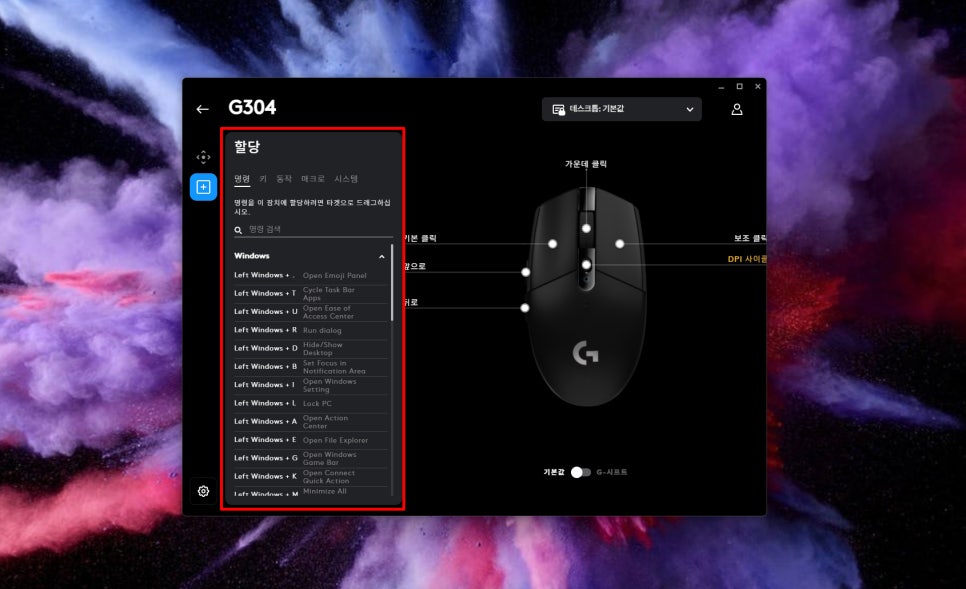
Task: Click the magnifier icon in command search
Action: point(238,230)
